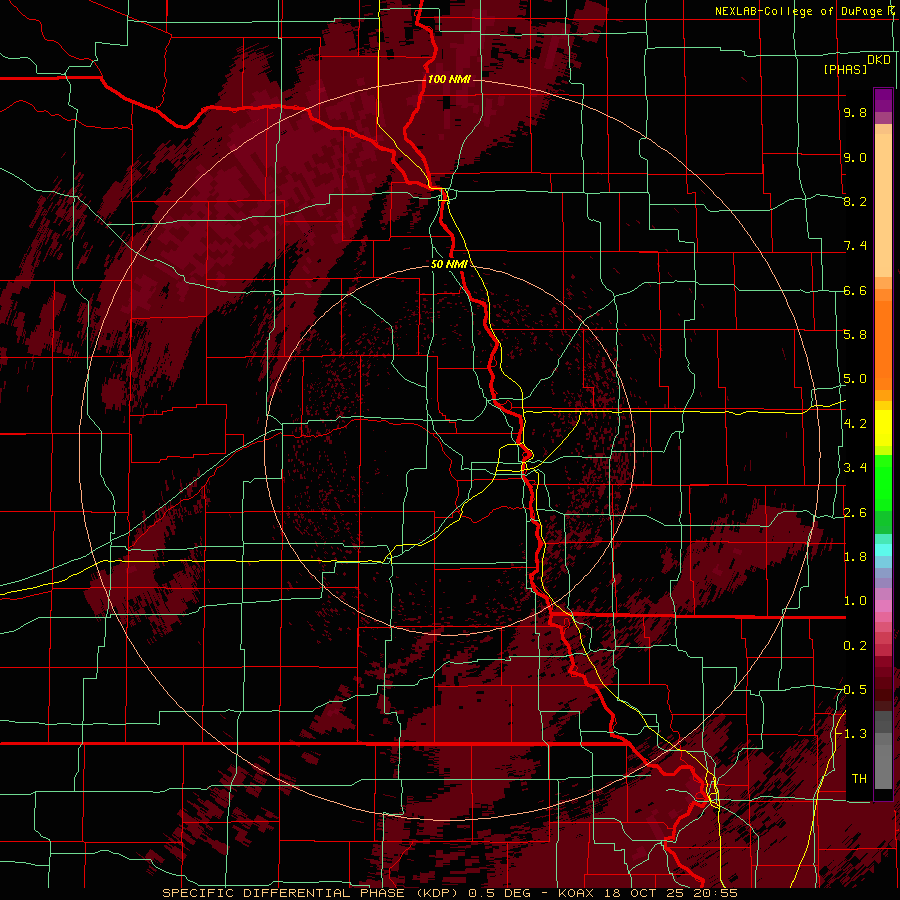
Task: Click the 4.2 scale value
Action: tap(855, 424)
